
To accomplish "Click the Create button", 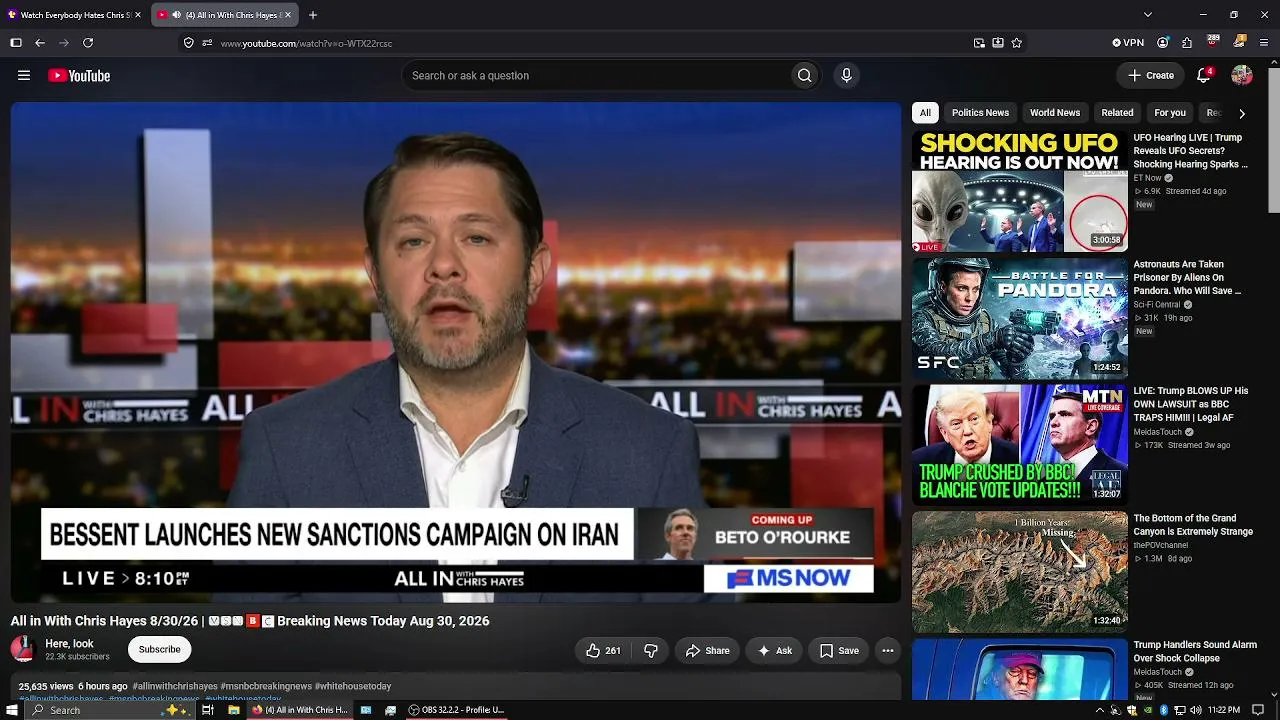I will [1151, 76].
